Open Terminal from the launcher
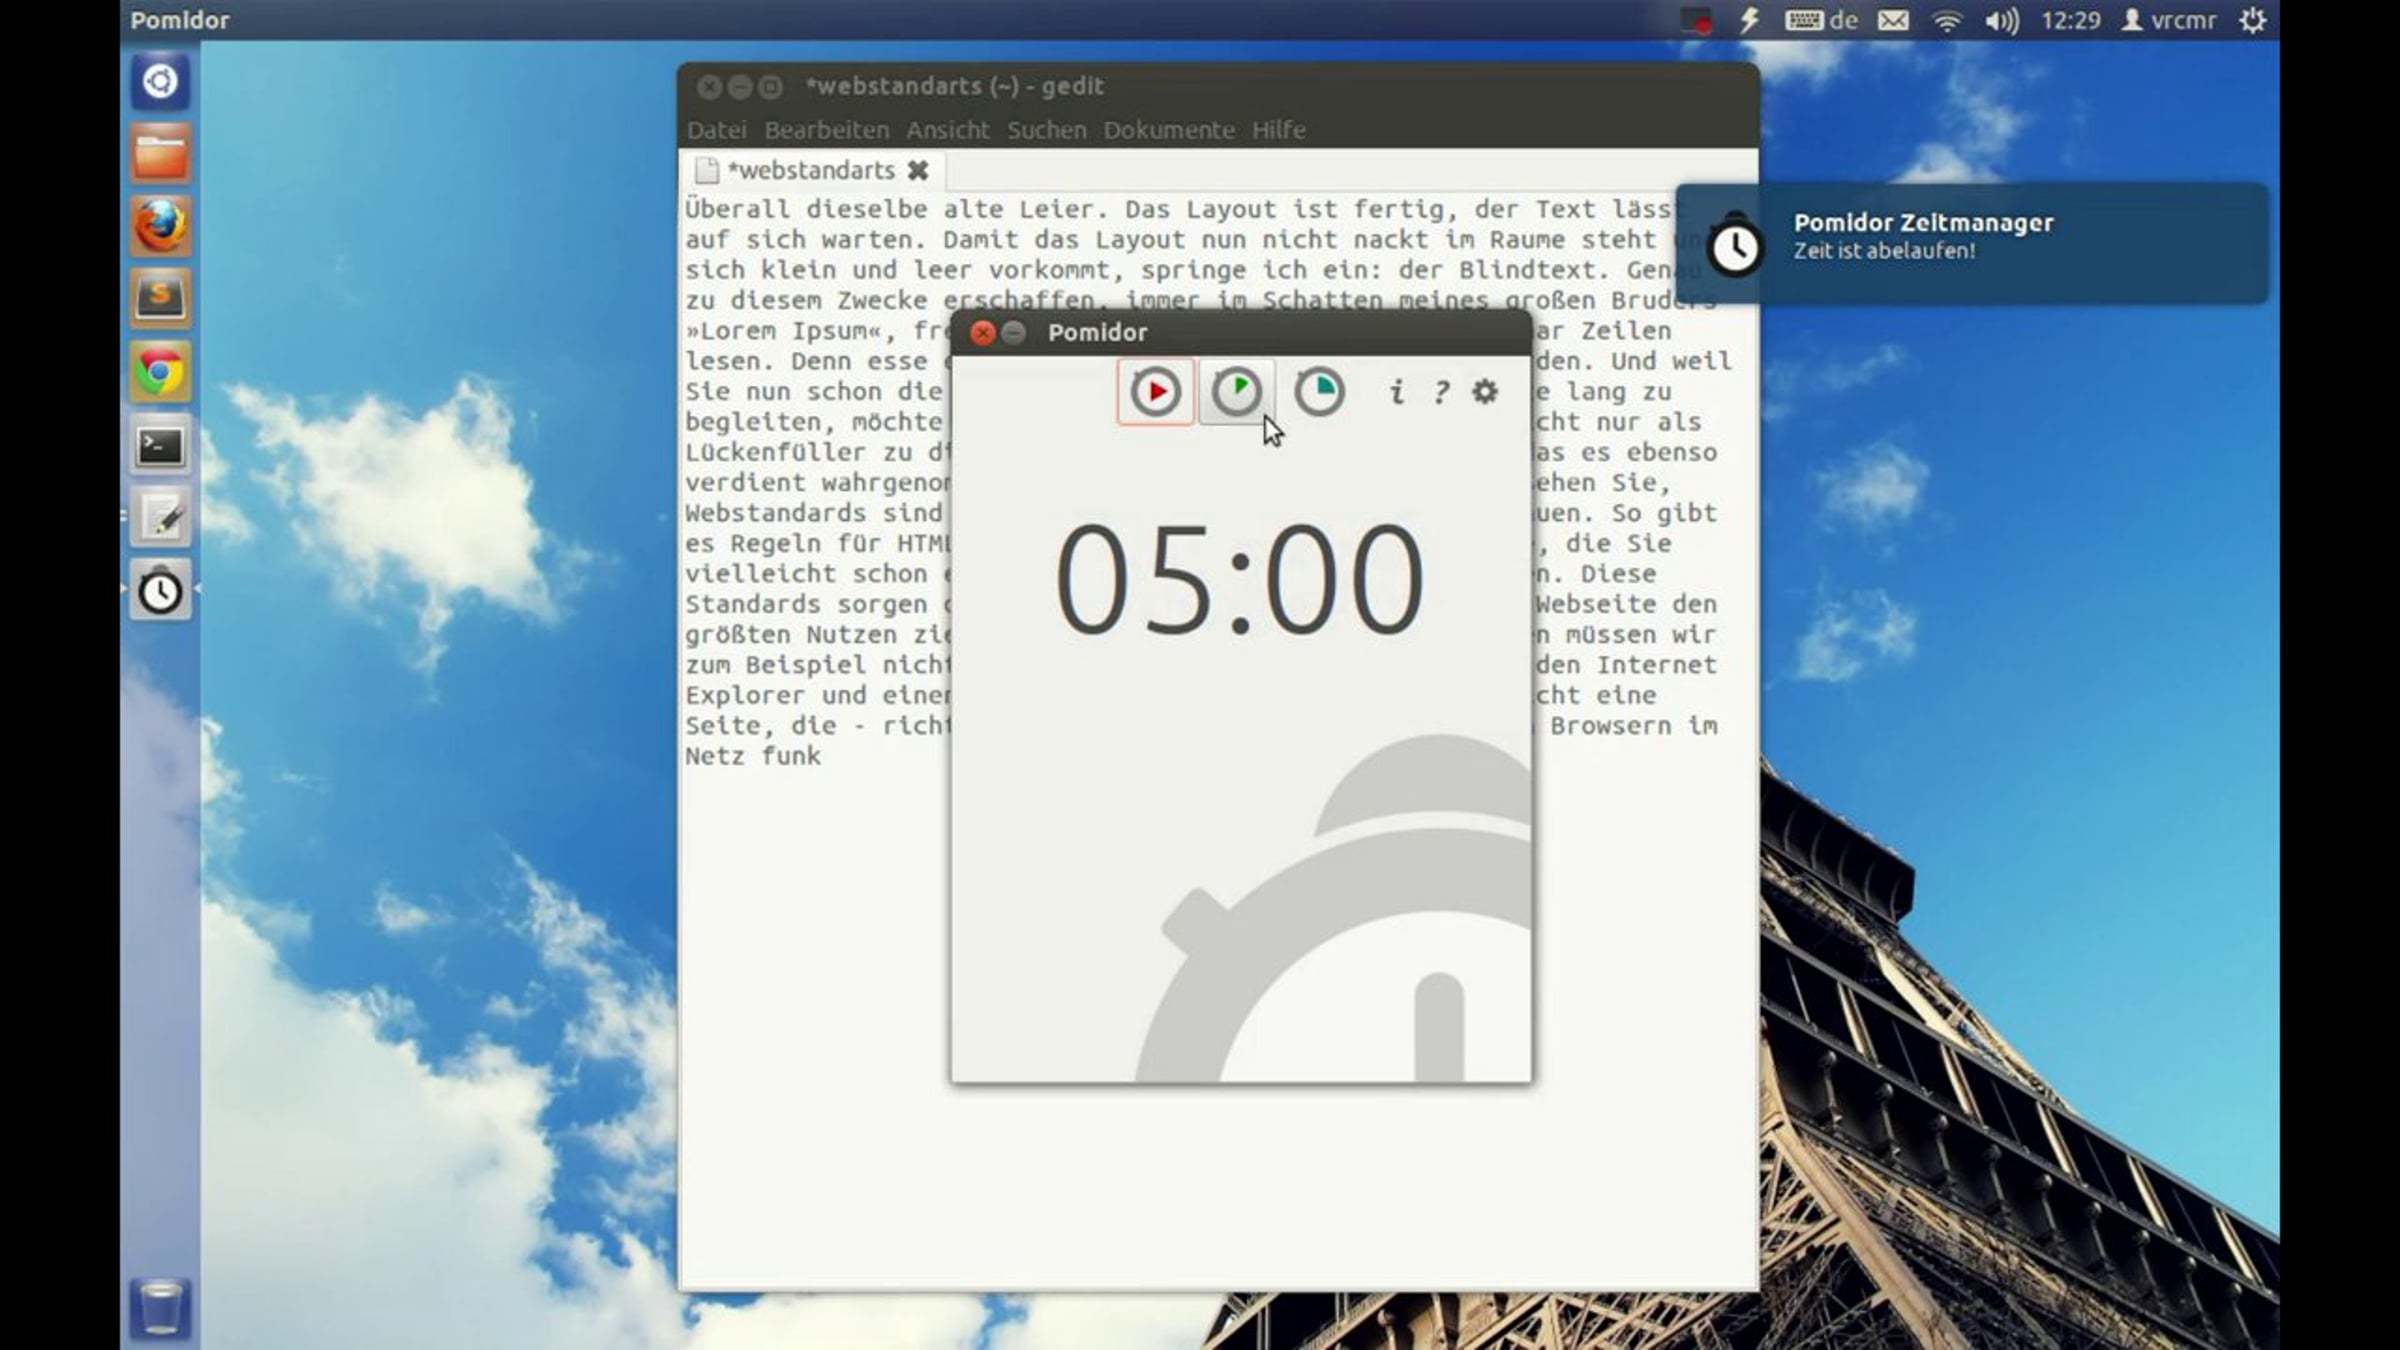Screen dimensions: 2400x1350 [x=160, y=446]
